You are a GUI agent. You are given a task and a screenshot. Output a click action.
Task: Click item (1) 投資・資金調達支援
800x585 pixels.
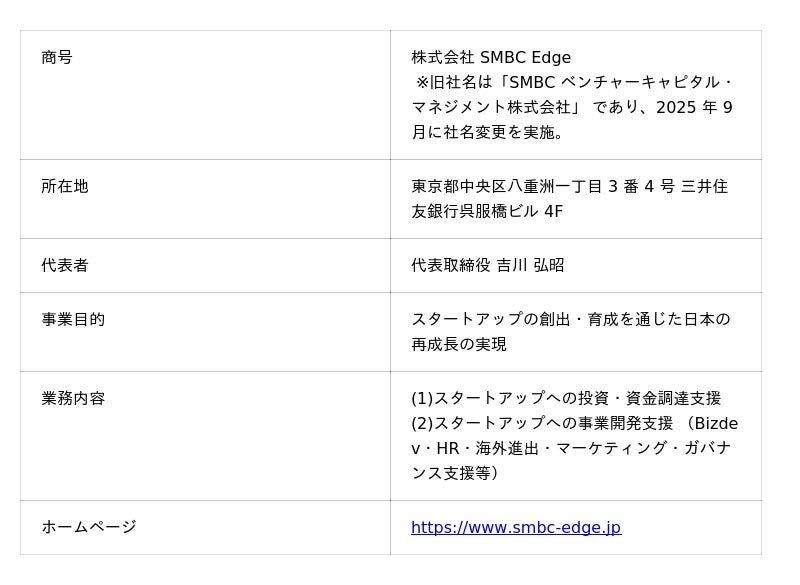[566, 399]
